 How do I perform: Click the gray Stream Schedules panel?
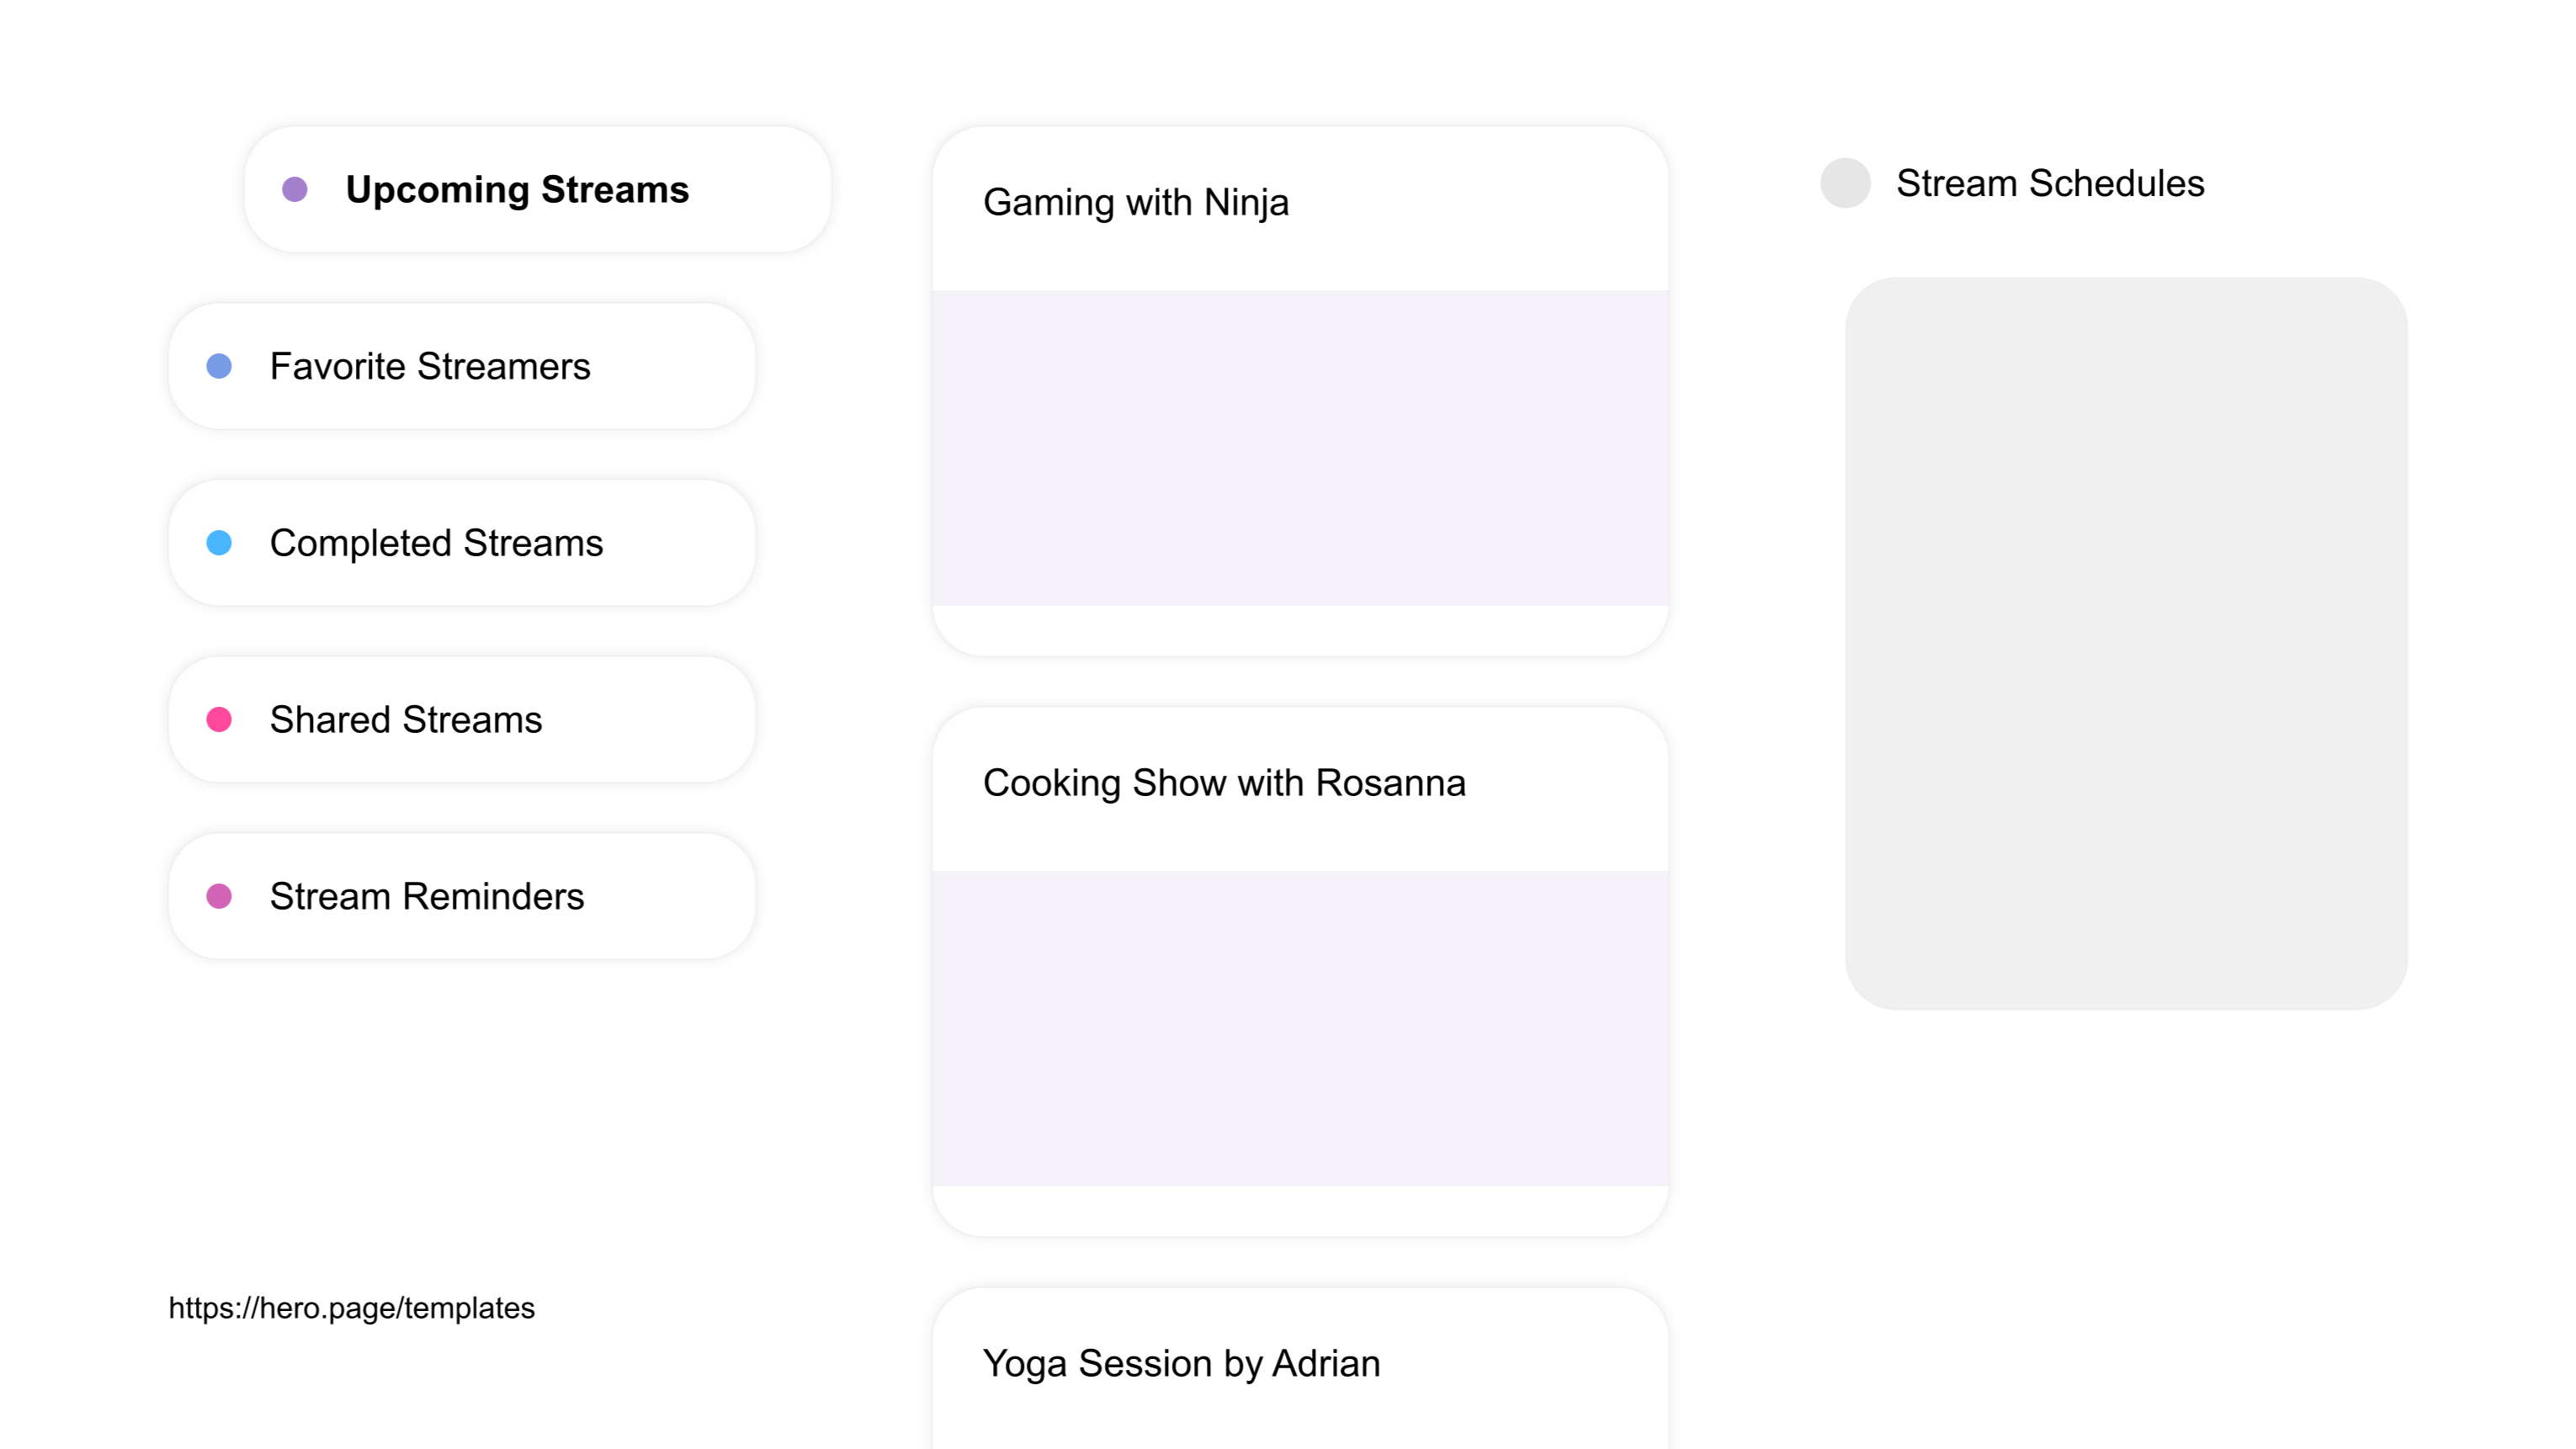tap(2126, 643)
